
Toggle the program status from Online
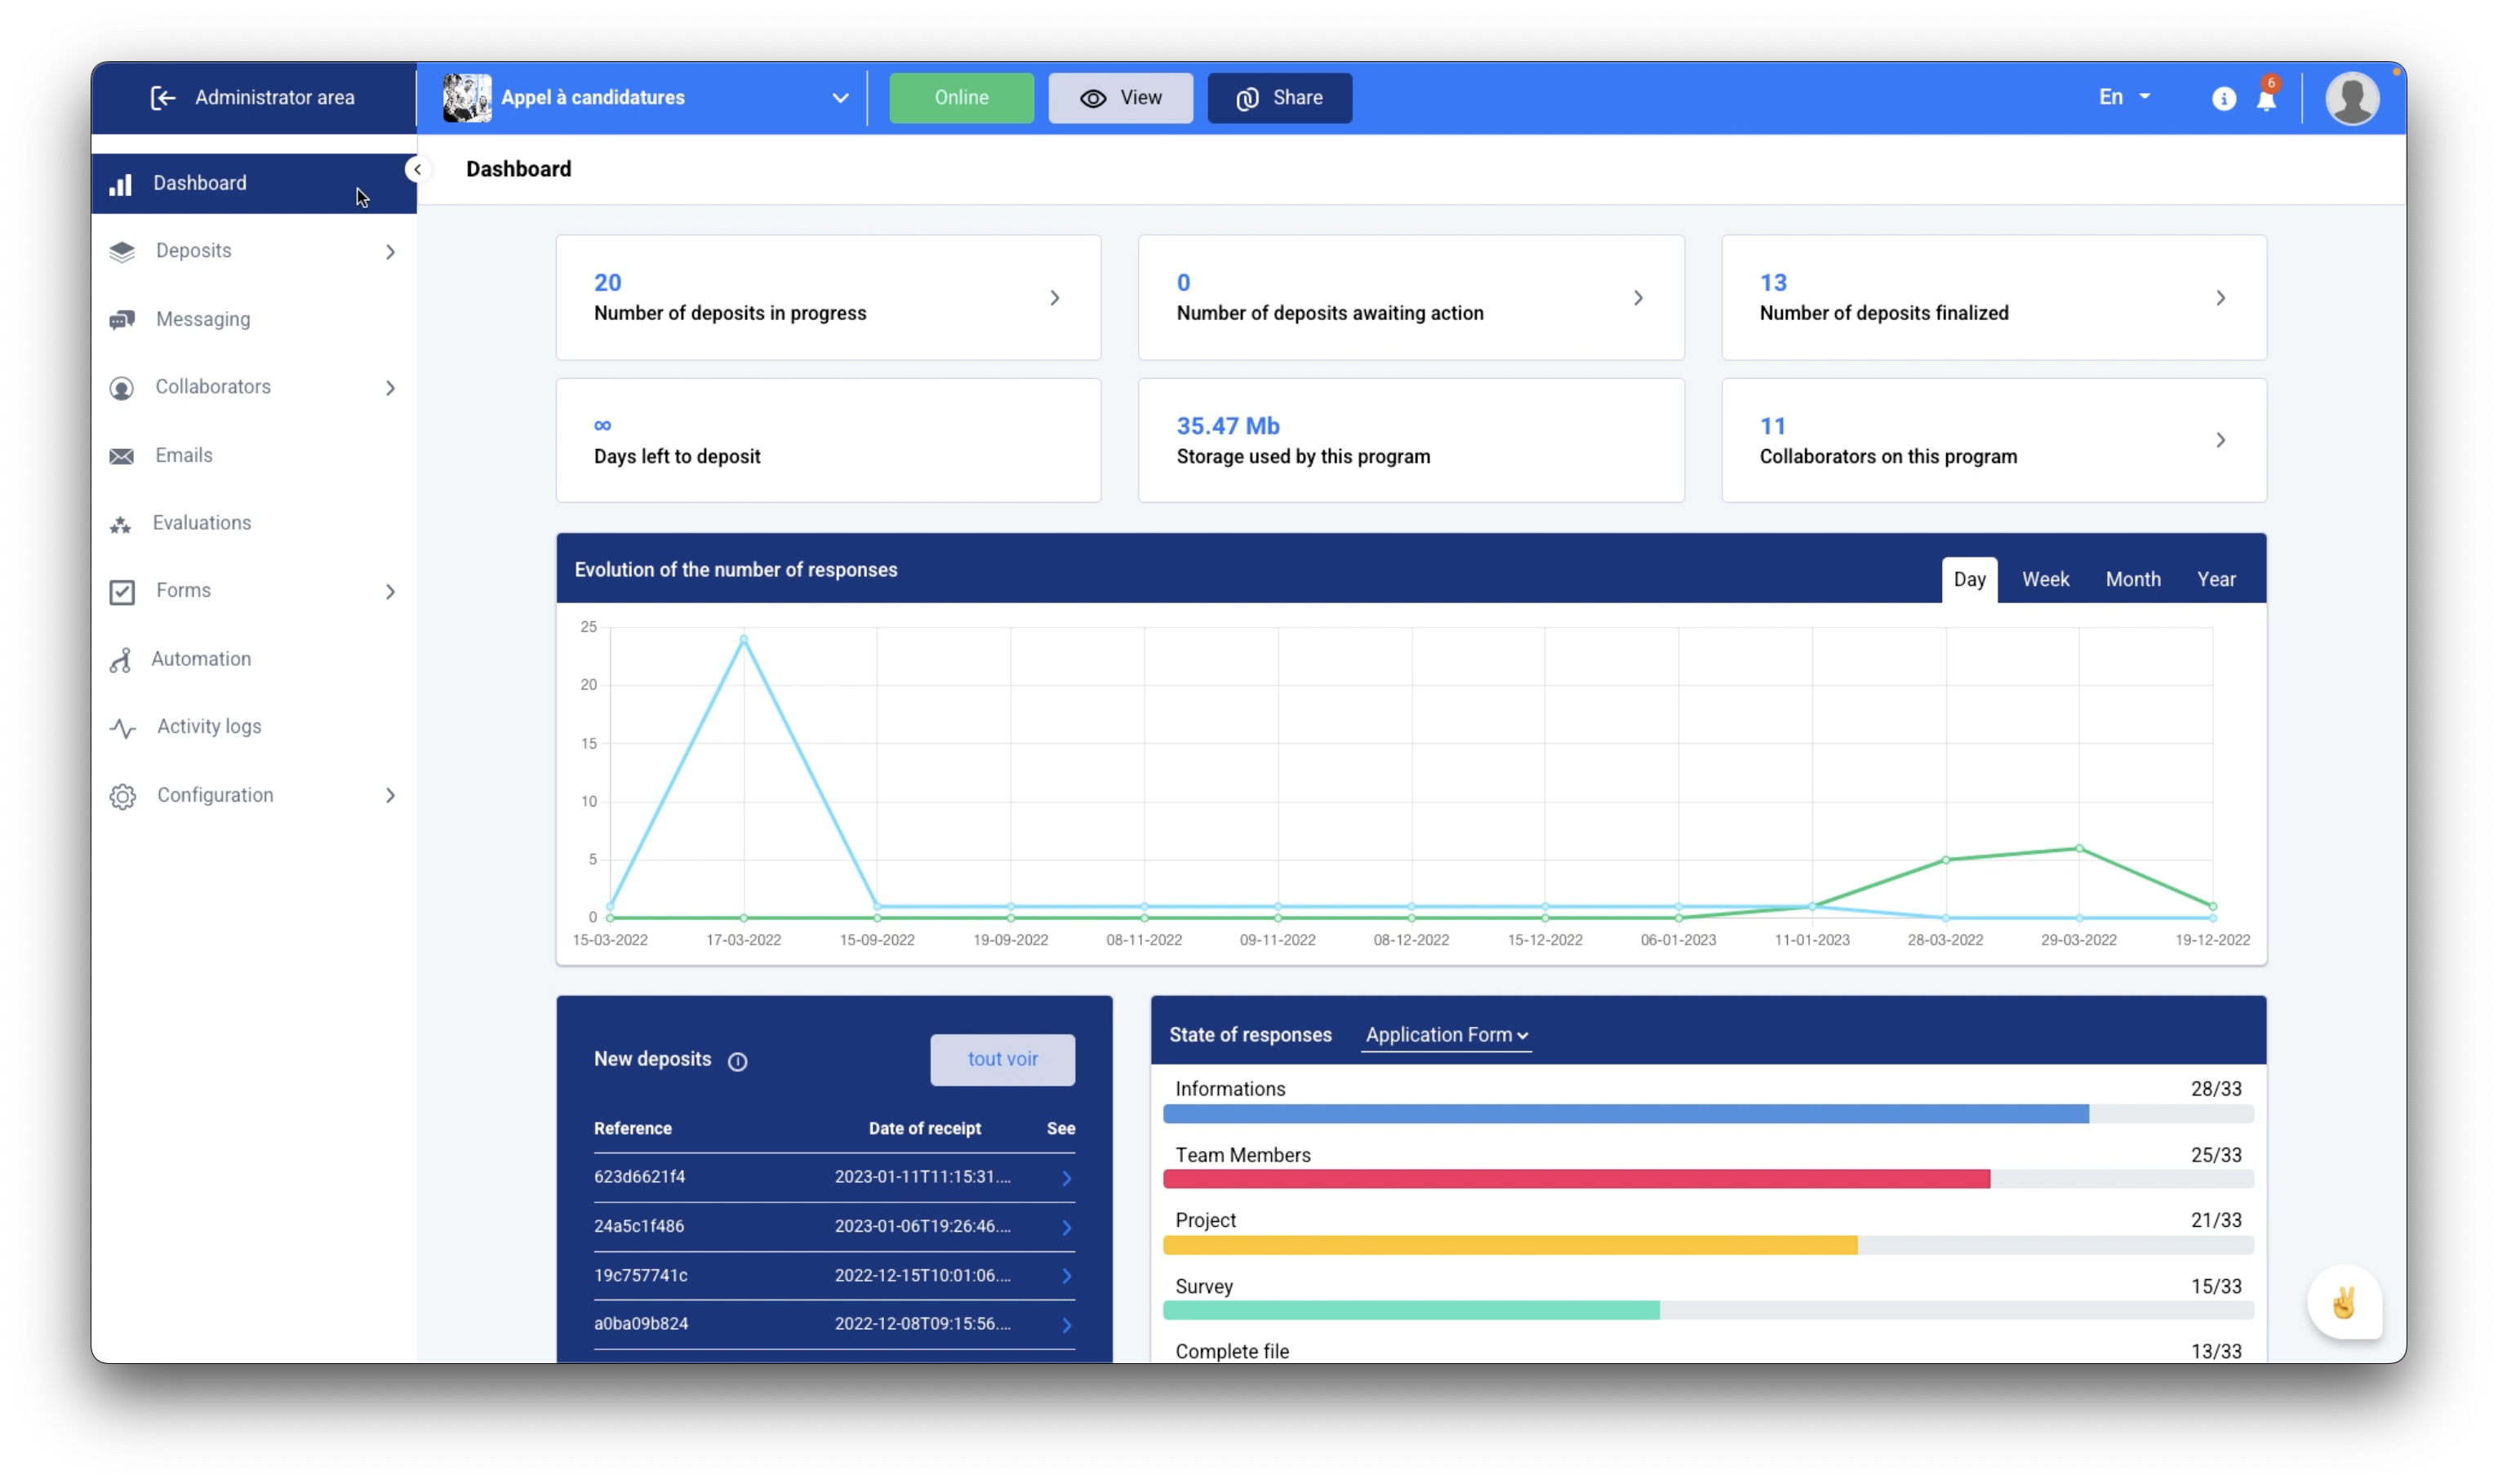pos(959,97)
